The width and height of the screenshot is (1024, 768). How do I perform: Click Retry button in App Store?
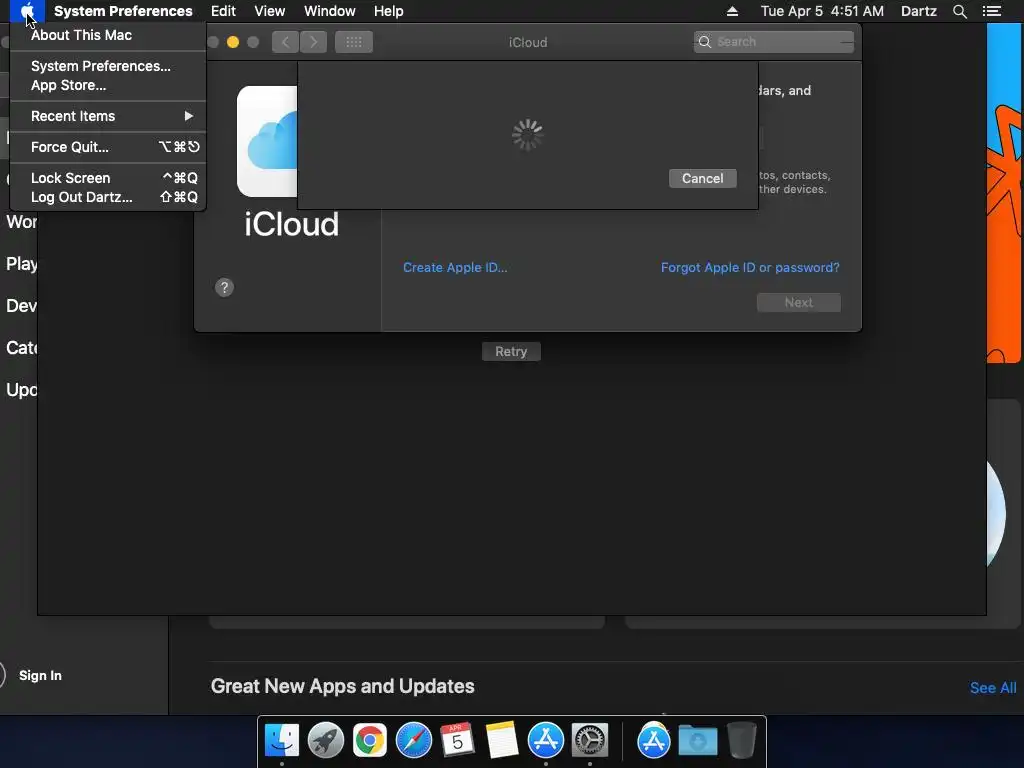click(x=511, y=351)
